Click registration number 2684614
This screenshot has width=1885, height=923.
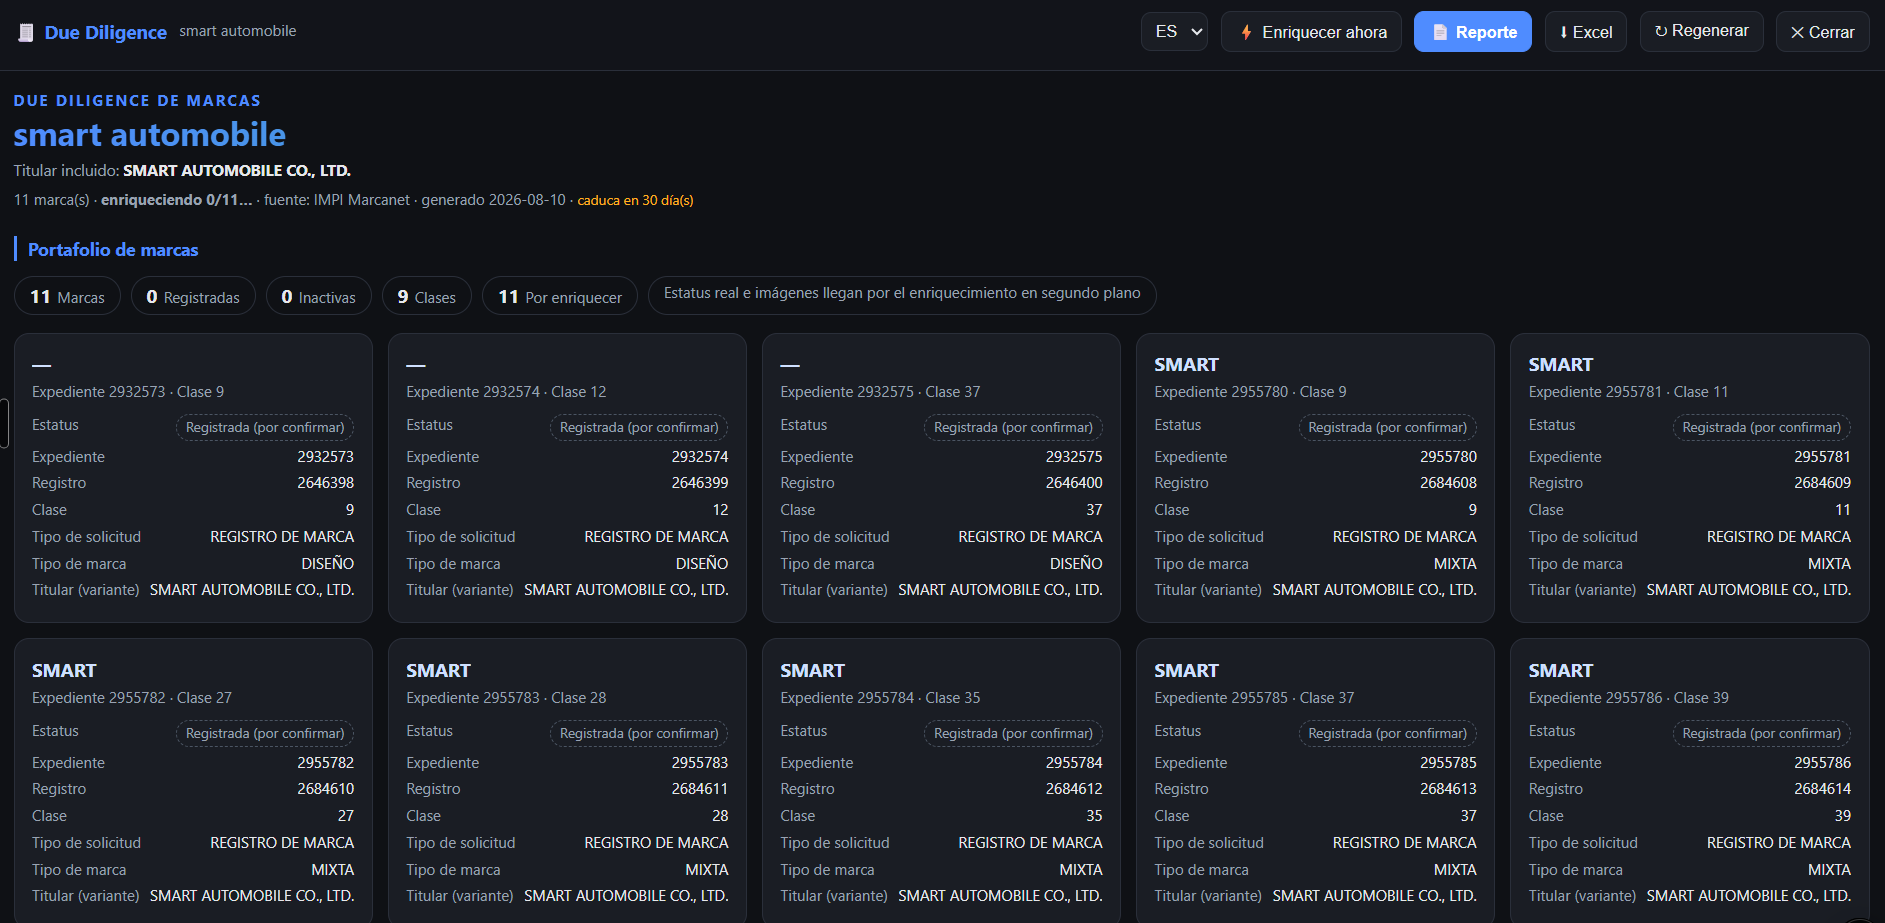click(1822, 789)
